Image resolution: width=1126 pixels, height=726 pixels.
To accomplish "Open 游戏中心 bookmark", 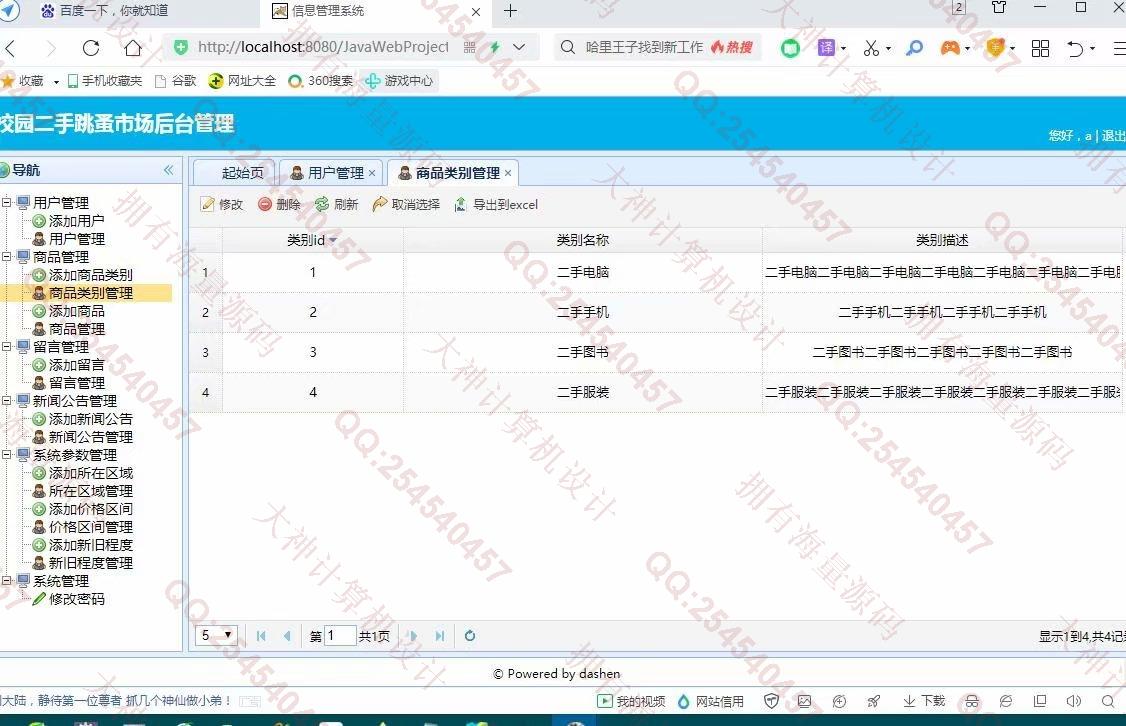I will coord(399,80).
